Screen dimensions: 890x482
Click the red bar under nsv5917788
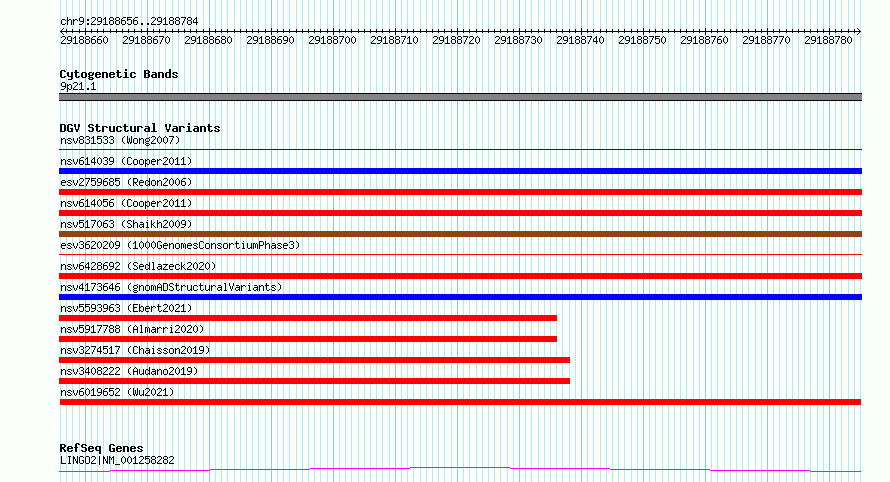coord(308,339)
